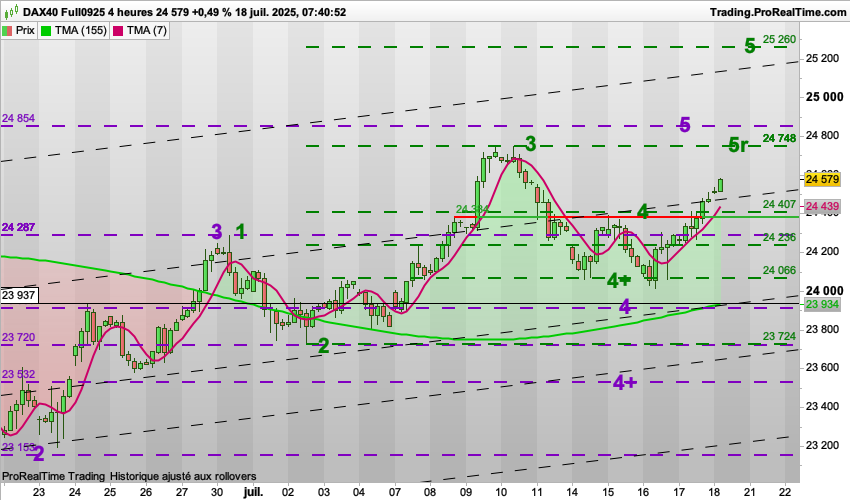The width and height of the screenshot is (850, 500).
Task: Click the purple wave label 5
Action: 685,125
